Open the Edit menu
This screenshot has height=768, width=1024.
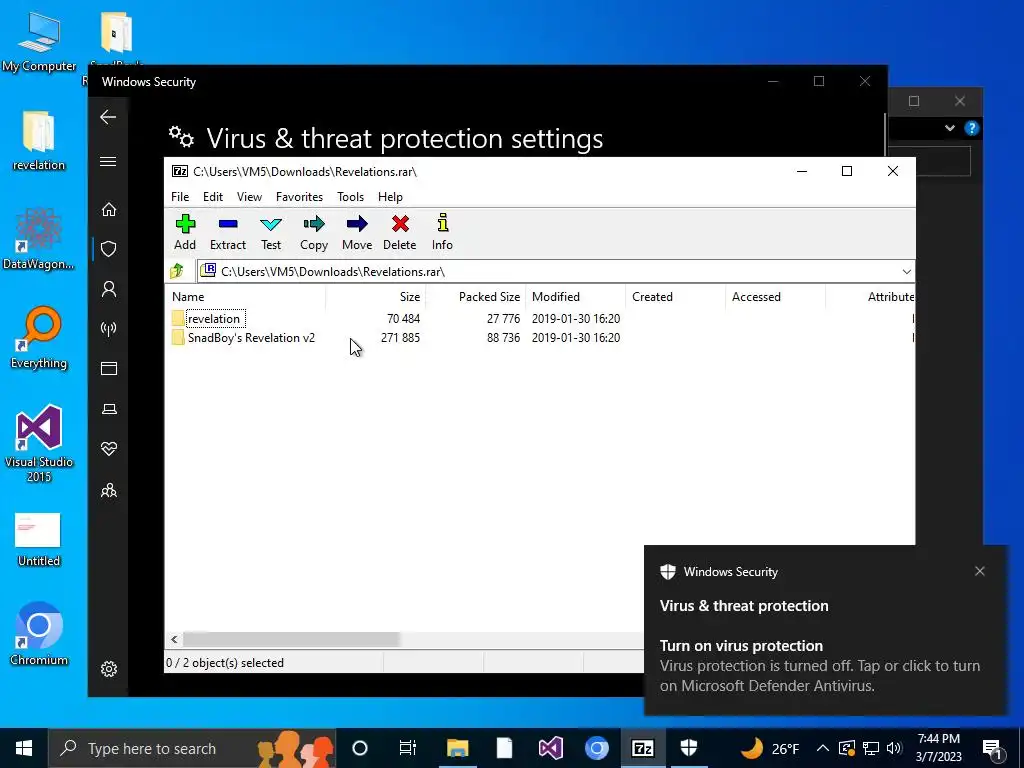click(x=213, y=197)
